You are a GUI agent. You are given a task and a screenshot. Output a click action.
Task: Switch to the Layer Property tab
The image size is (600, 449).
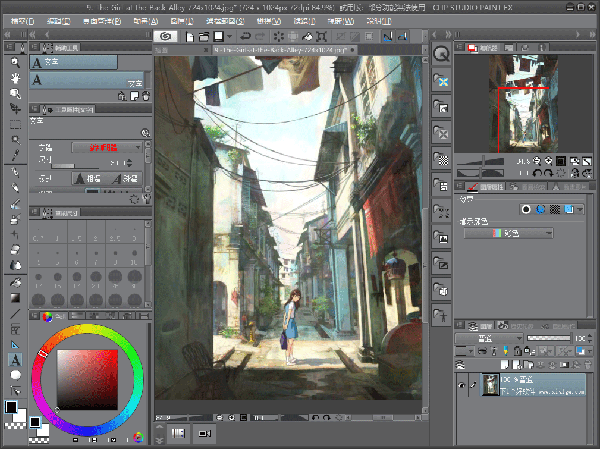[486, 187]
